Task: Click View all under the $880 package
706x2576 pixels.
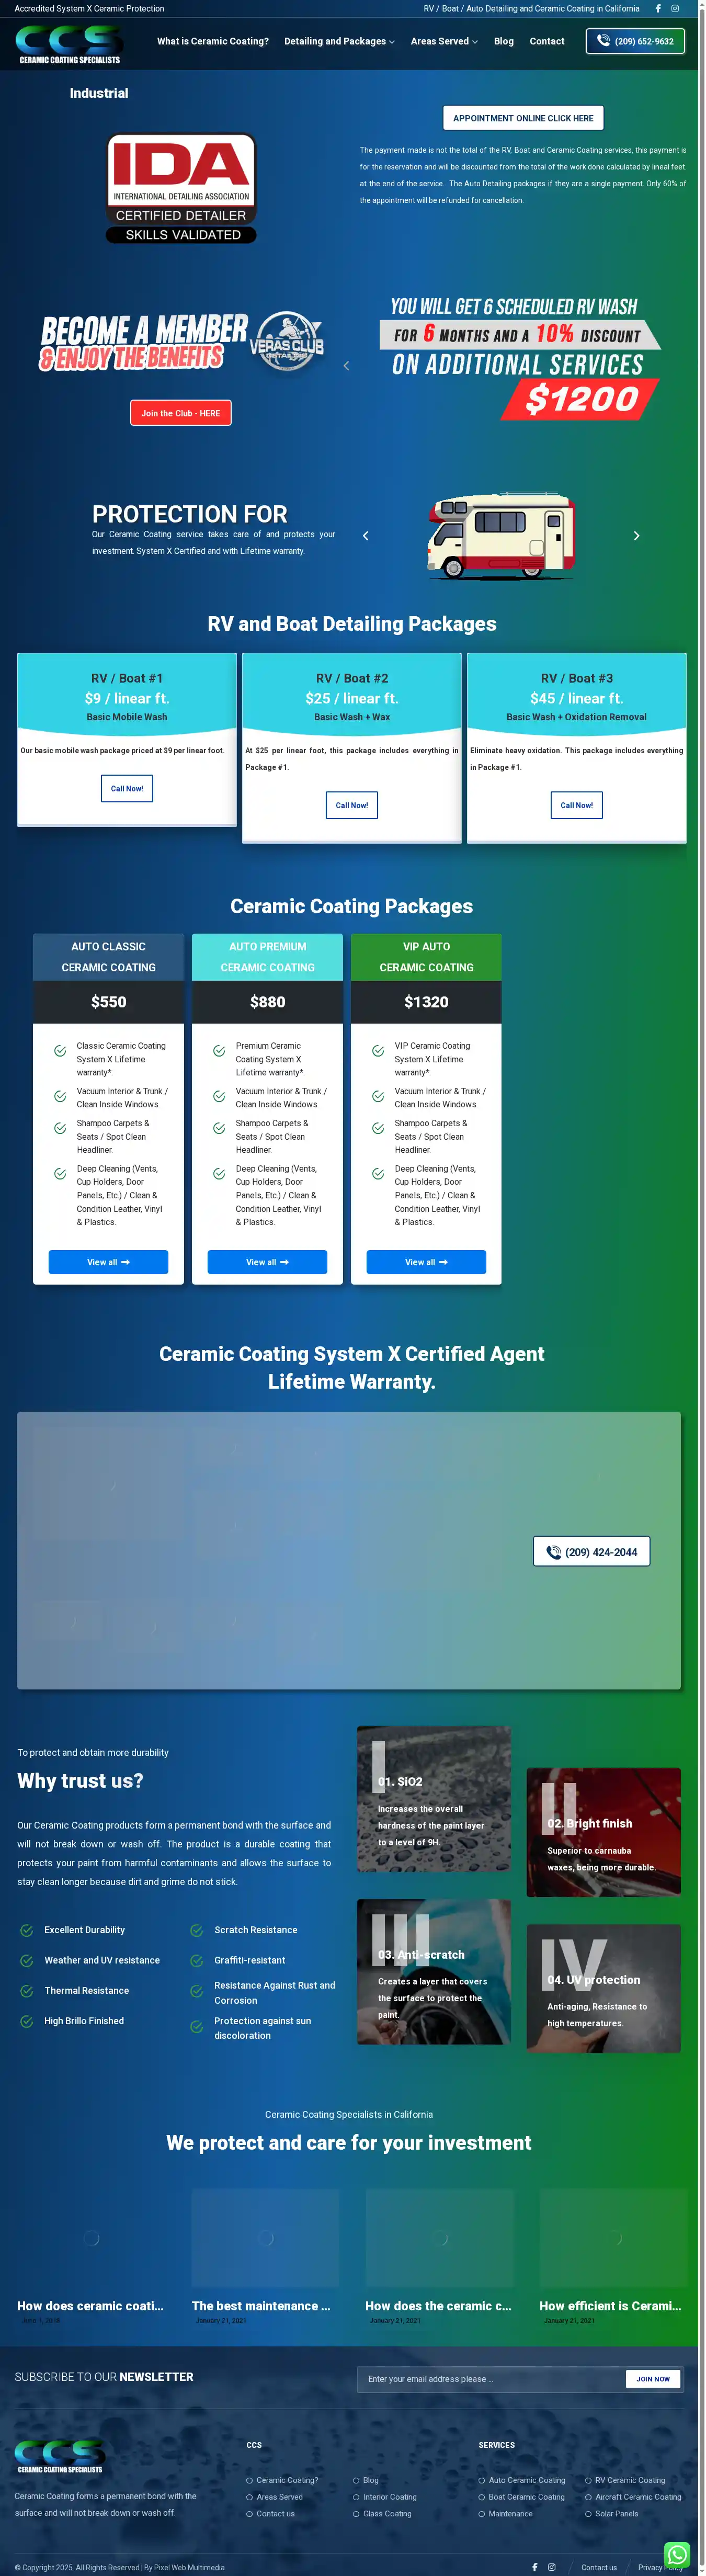Action: click(267, 1262)
